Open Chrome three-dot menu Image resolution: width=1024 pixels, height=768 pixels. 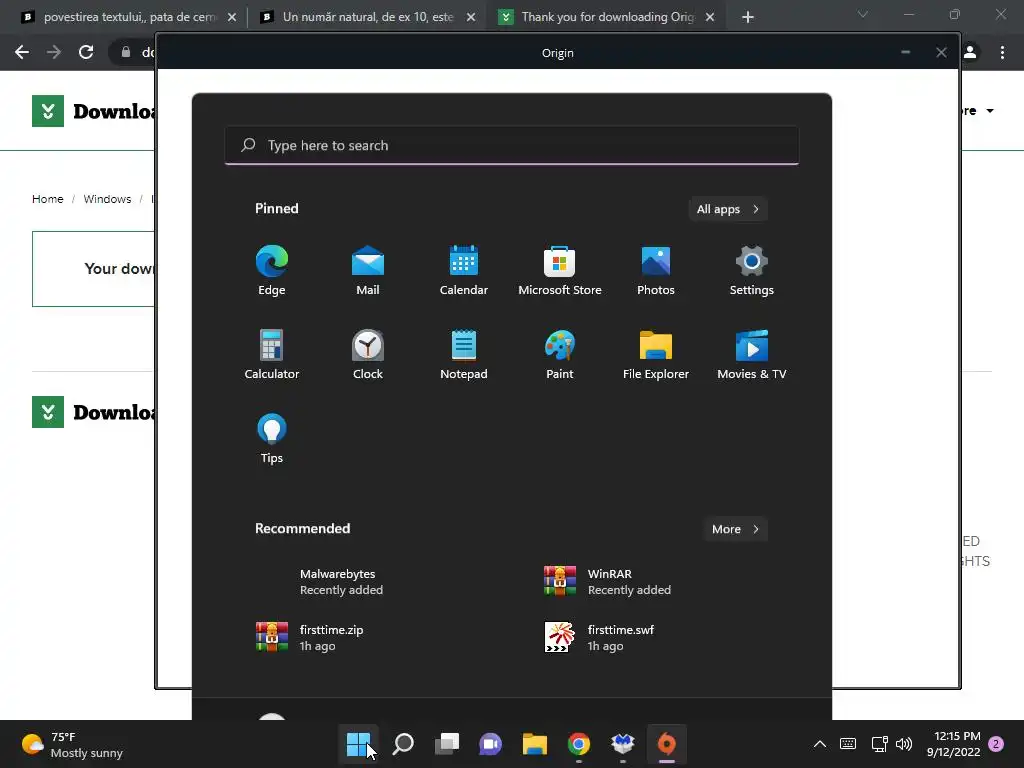[x=1002, y=52]
